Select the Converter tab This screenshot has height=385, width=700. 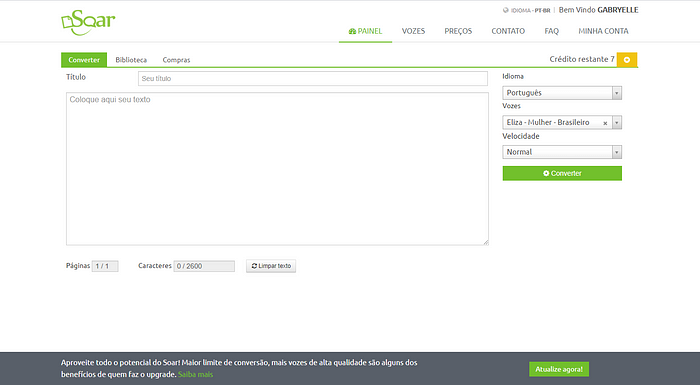pyautogui.click(x=84, y=60)
